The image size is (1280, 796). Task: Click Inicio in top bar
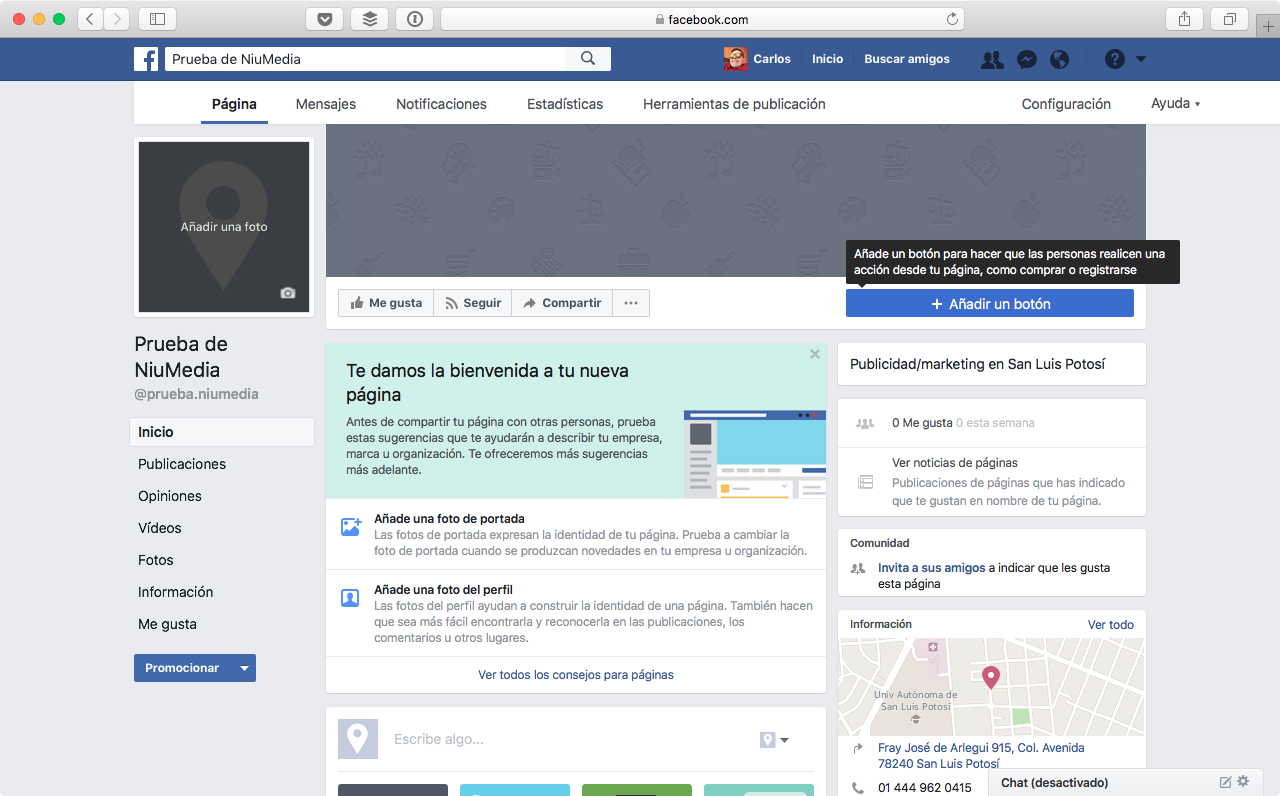[x=827, y=59]
